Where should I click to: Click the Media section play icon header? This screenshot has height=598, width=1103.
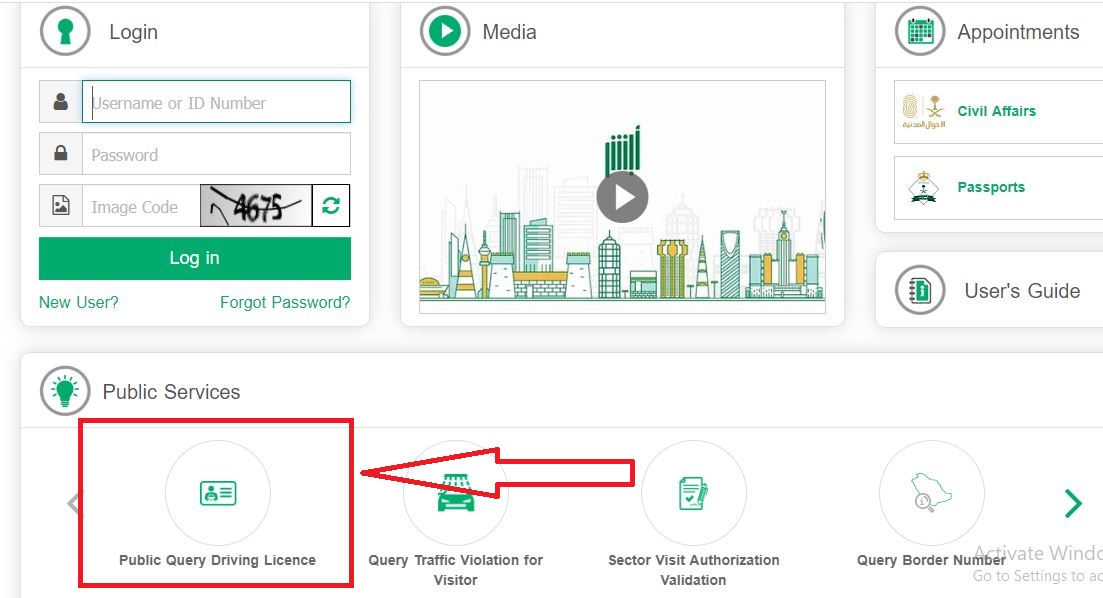pyautogui.click(x=443, y=31)
